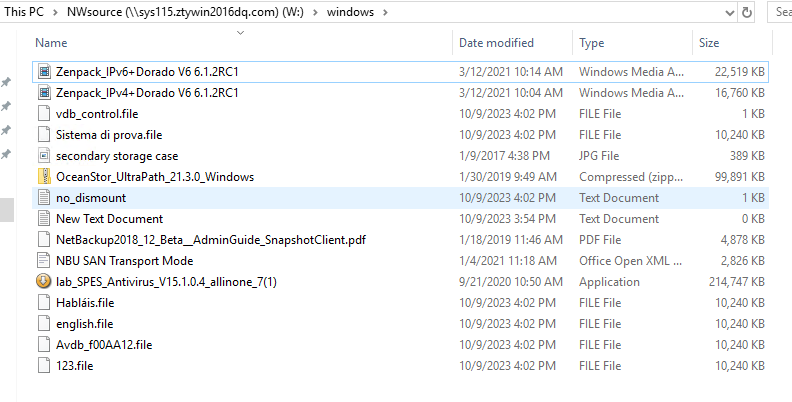
Task: Select the Zenpack_IPv6+Dorado media file icon
Action: [44, 72]
